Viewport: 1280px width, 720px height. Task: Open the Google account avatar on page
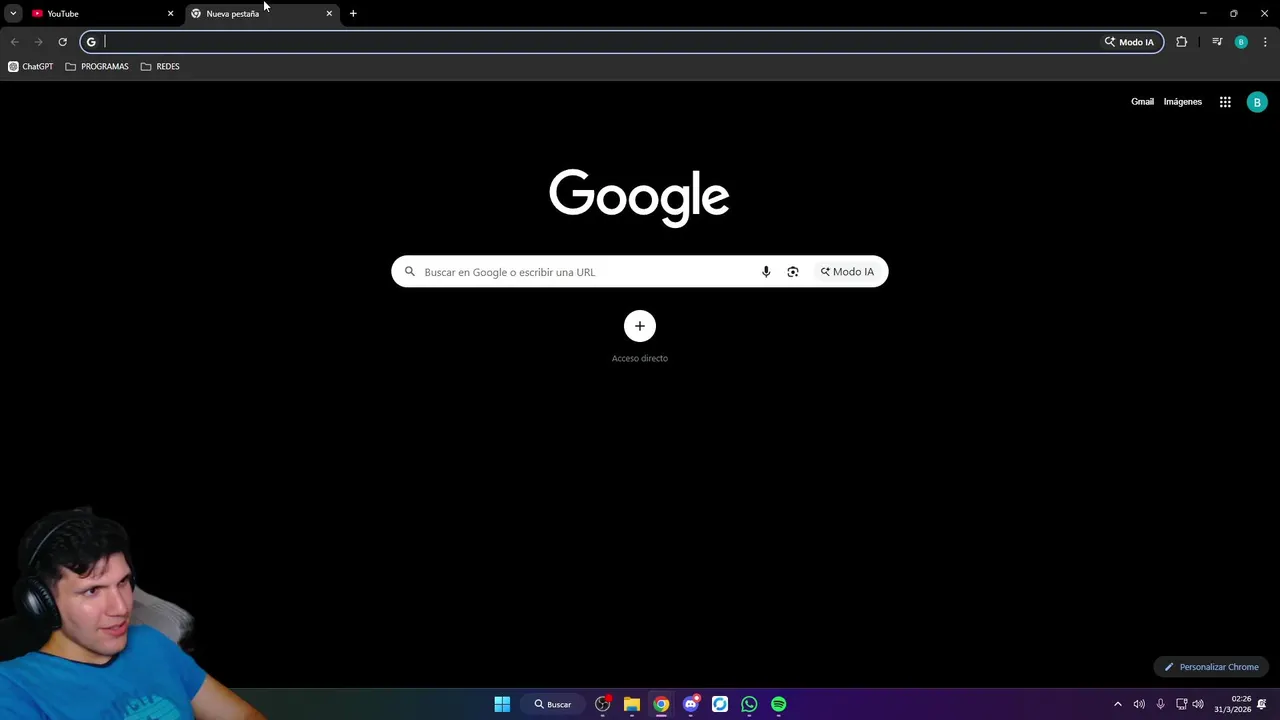pos(1257,102)
